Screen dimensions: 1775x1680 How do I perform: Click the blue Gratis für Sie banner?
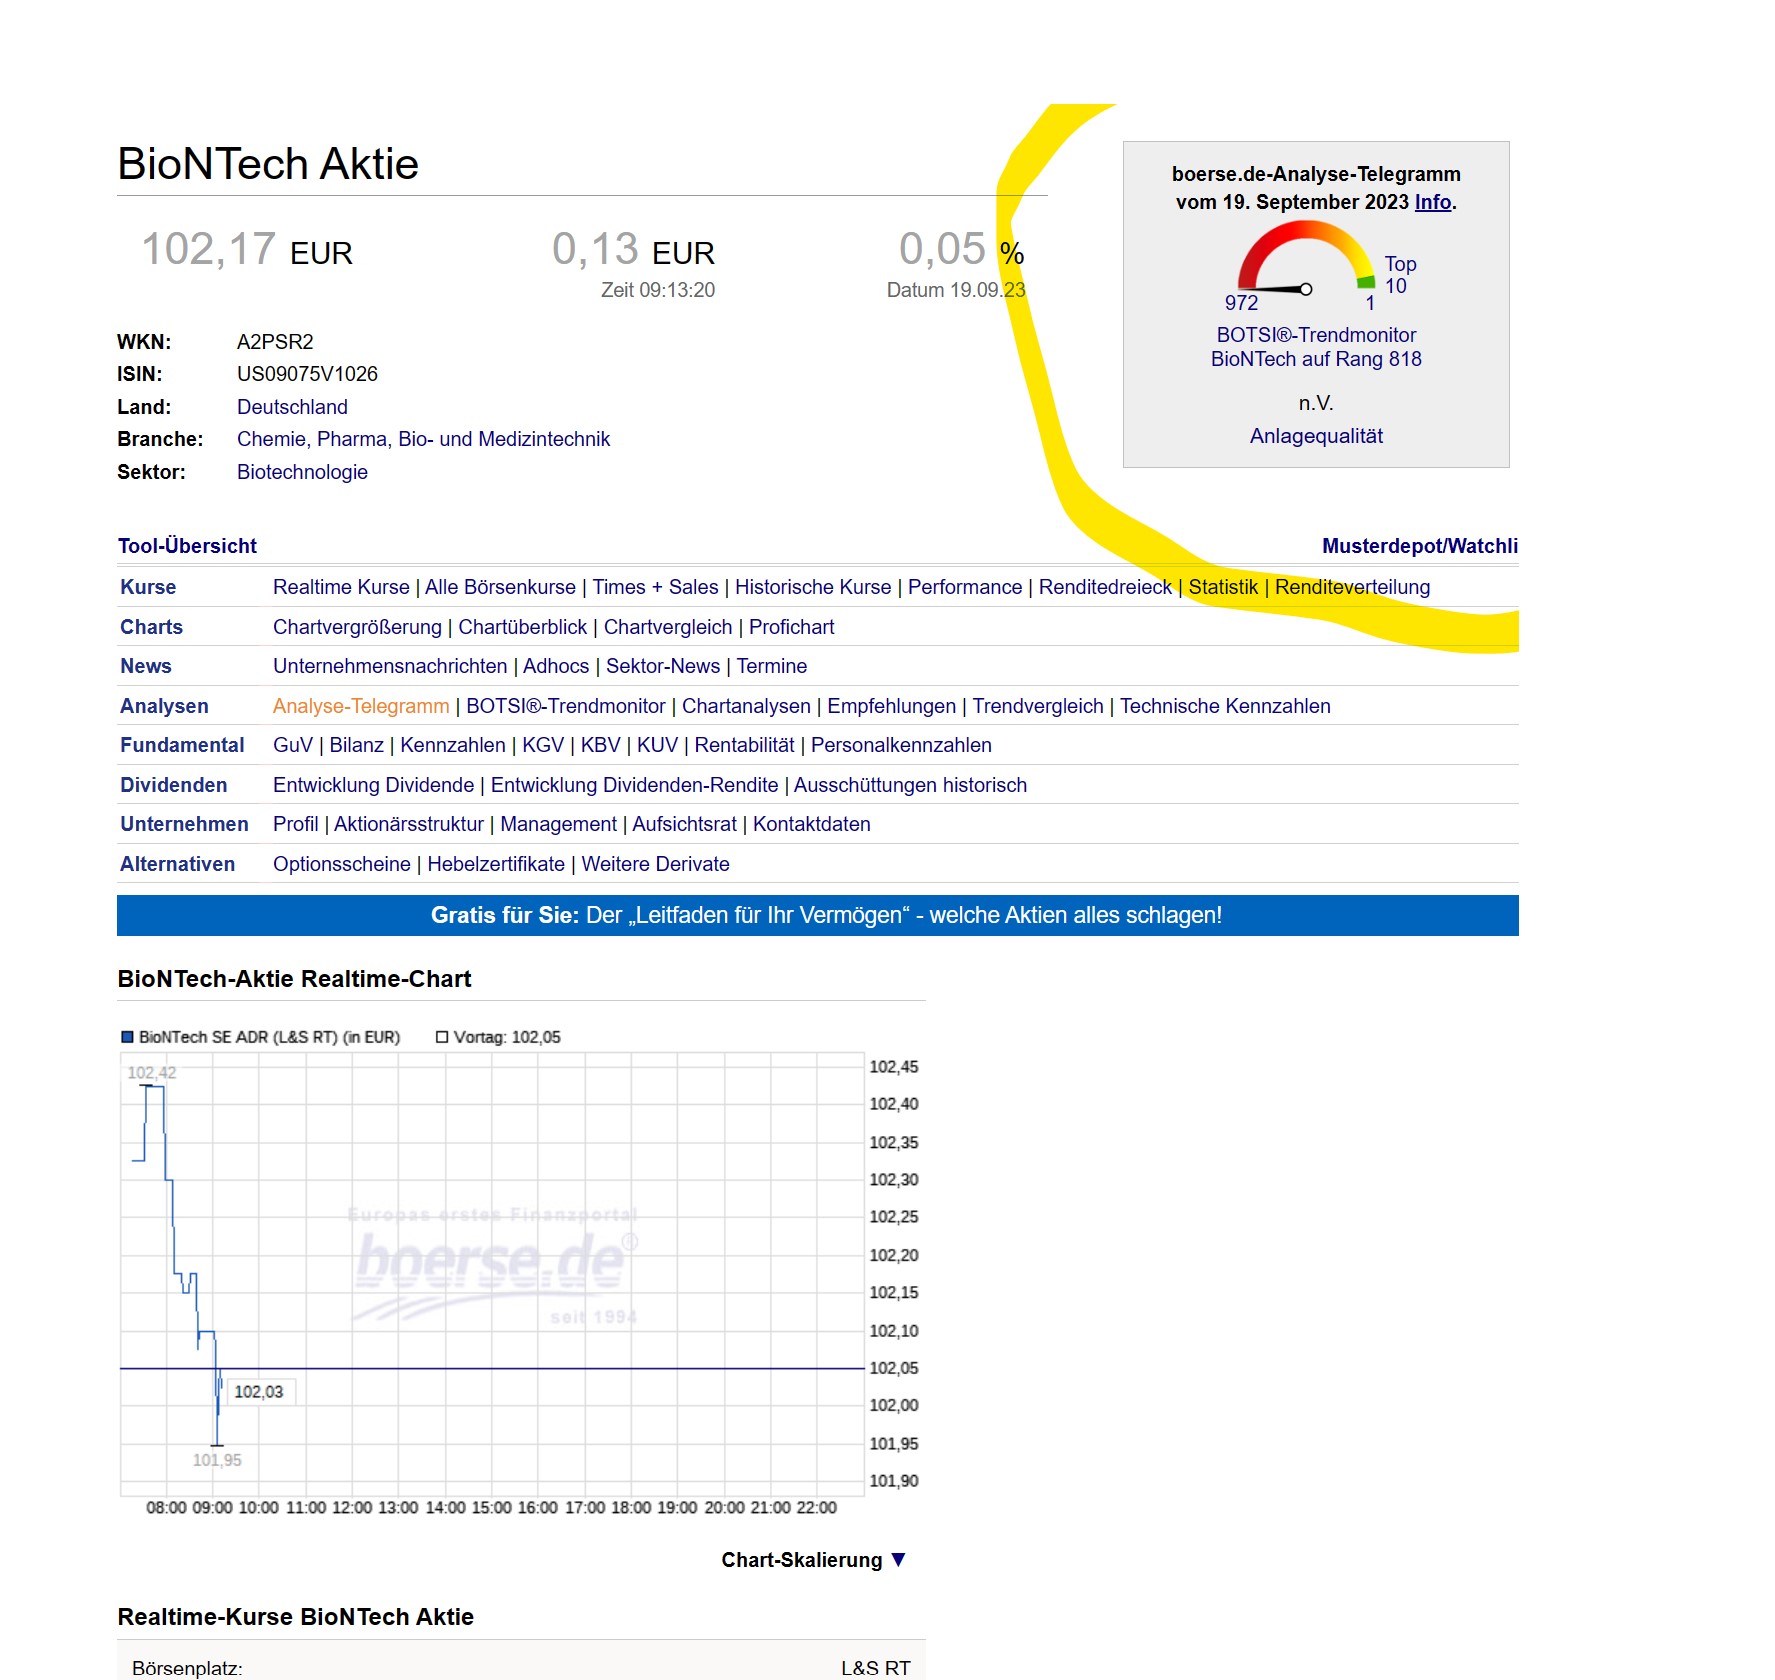[x=818, y=915]
